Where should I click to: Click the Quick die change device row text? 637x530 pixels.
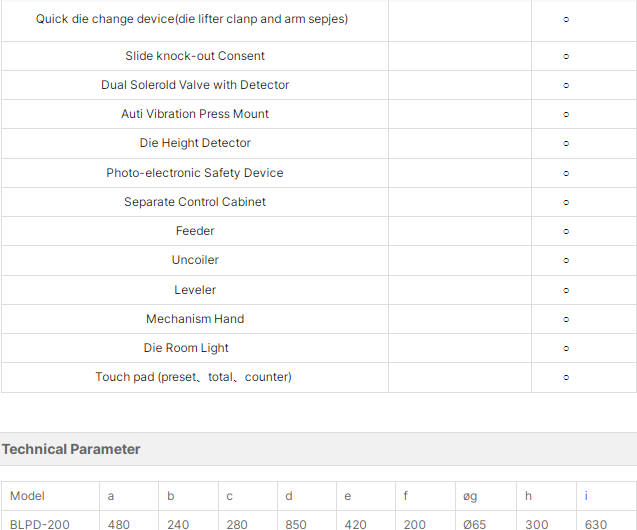click(x=192, y=19)
